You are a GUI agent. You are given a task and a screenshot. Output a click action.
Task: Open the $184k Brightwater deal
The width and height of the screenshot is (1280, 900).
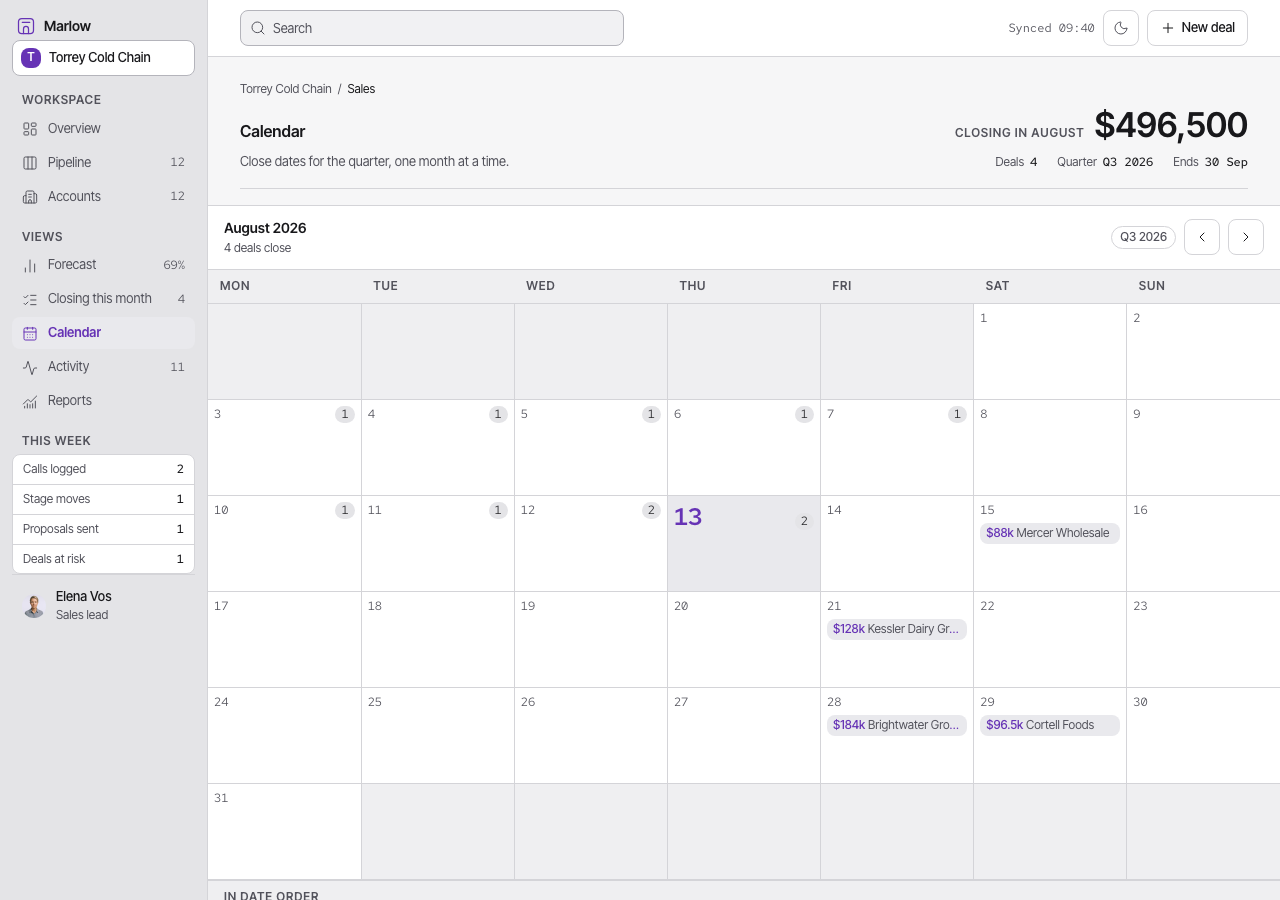[x=897, y=725]
